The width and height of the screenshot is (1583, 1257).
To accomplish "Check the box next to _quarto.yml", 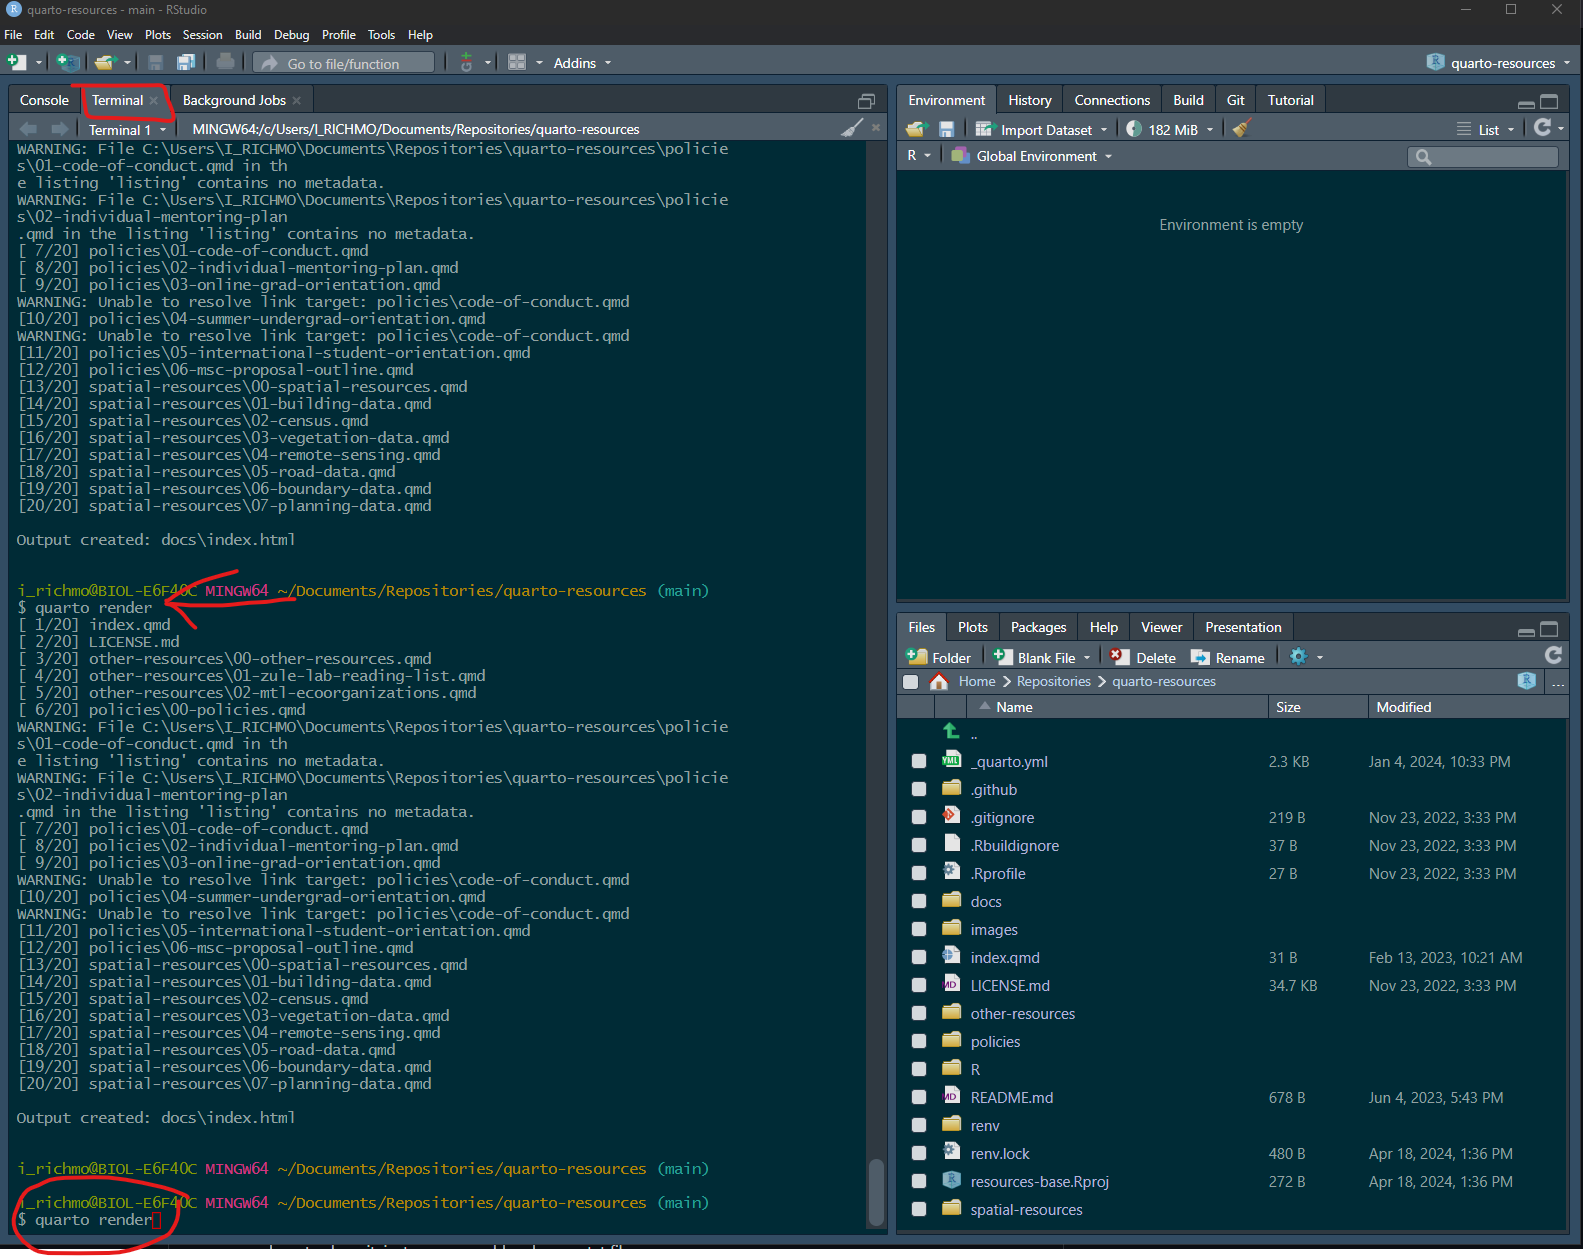I will 919,762.
